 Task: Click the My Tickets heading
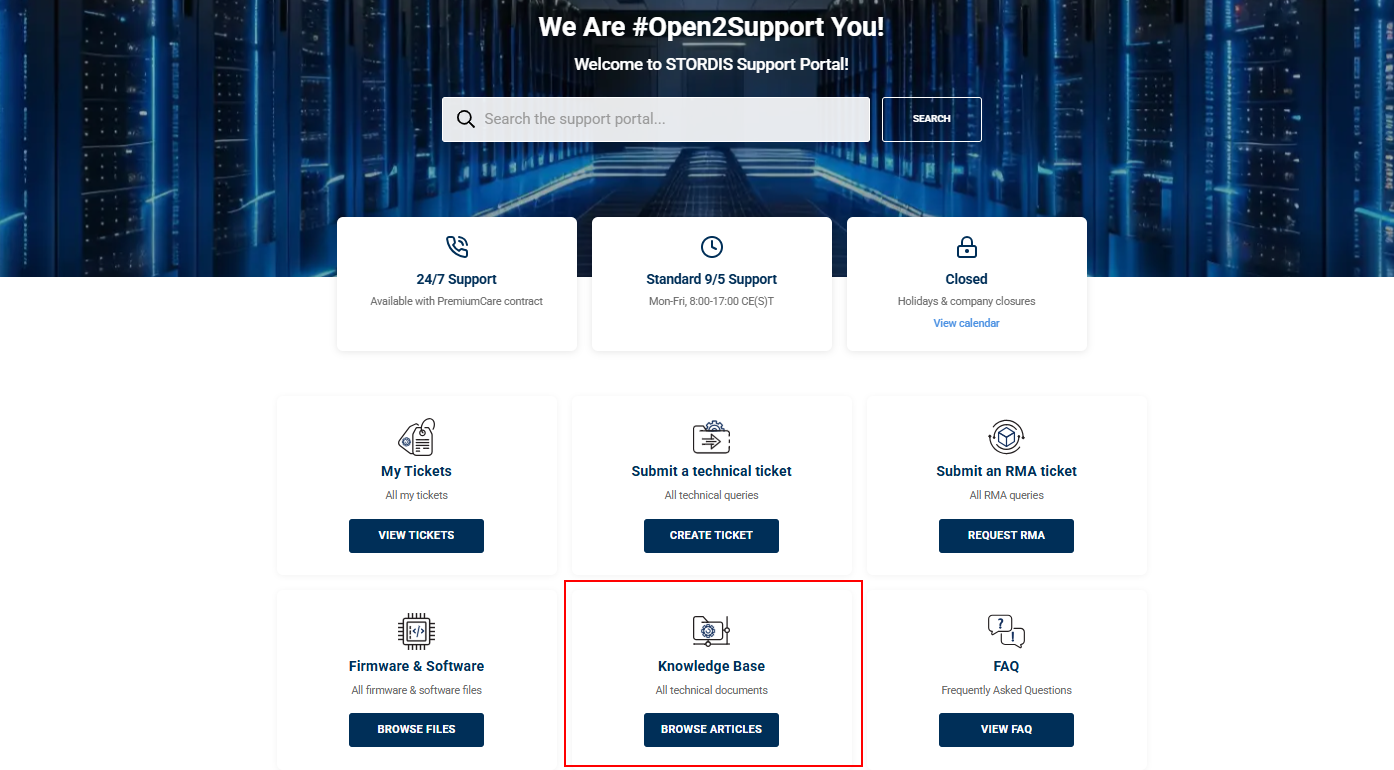416,471
